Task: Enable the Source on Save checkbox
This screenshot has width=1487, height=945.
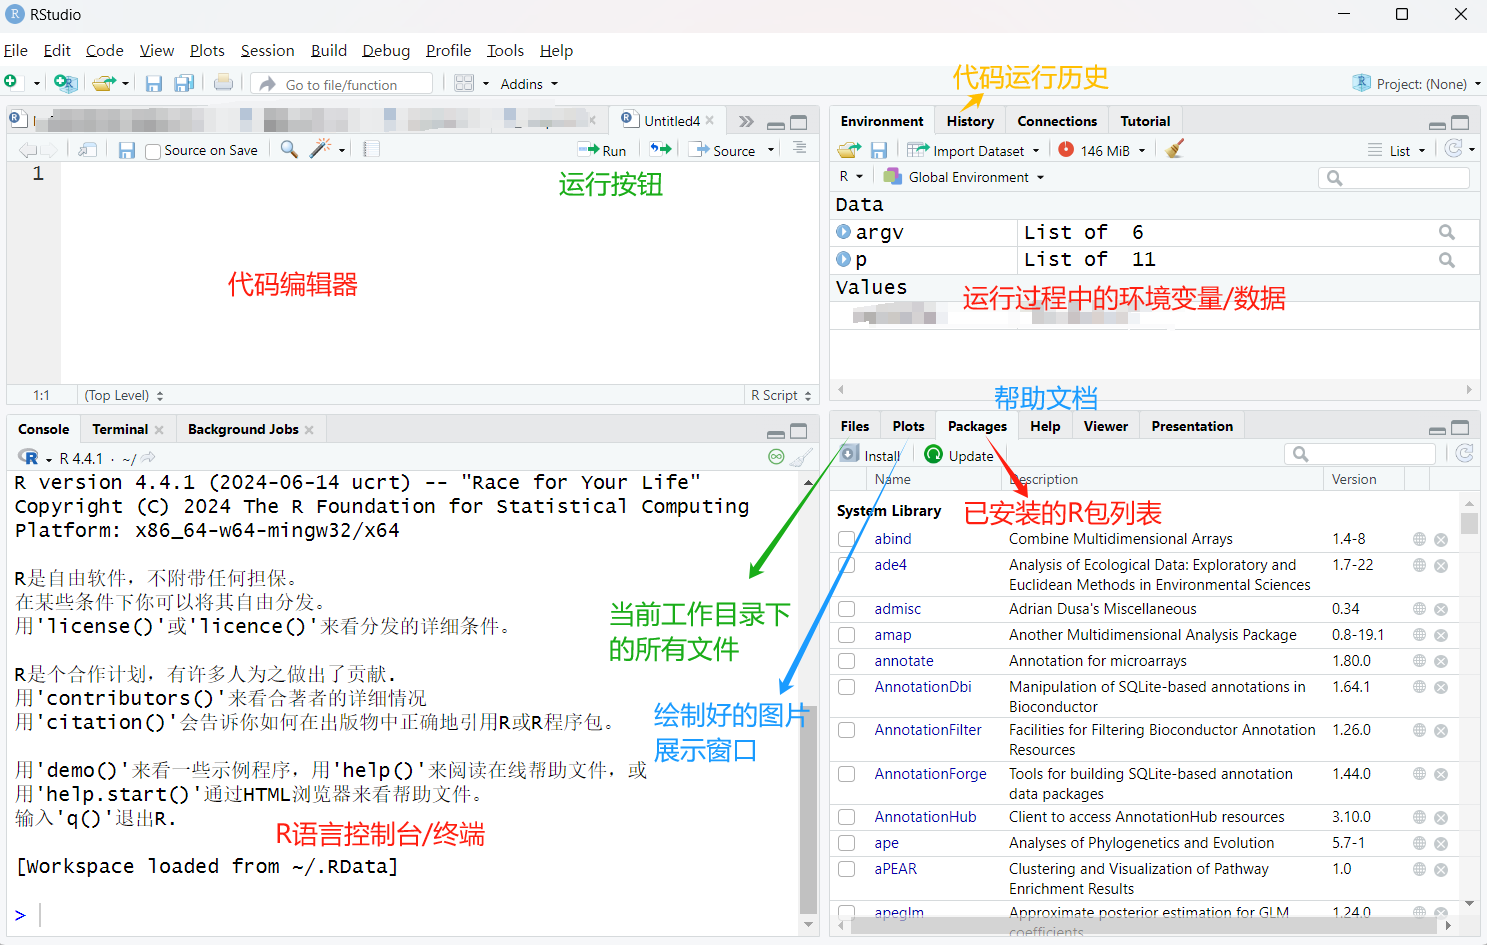Action: [x=153, y=151]
